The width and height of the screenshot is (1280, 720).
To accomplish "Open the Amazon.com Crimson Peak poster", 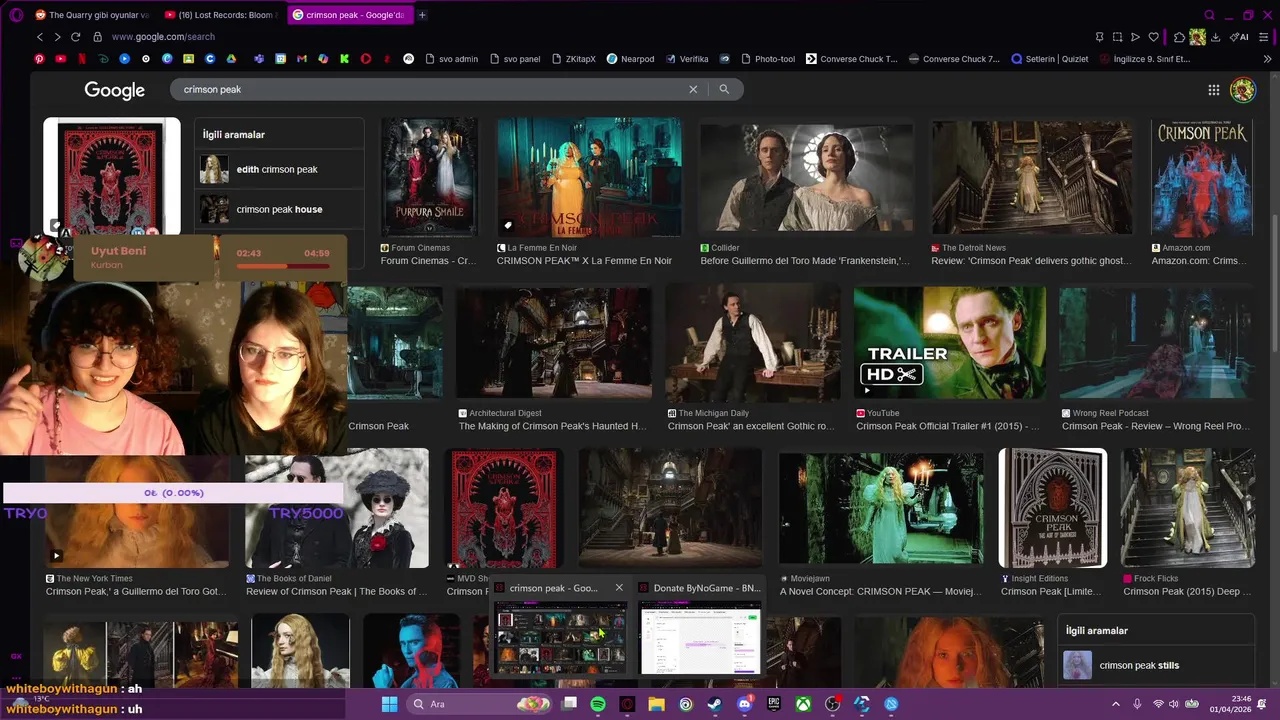I will 1201,178.
